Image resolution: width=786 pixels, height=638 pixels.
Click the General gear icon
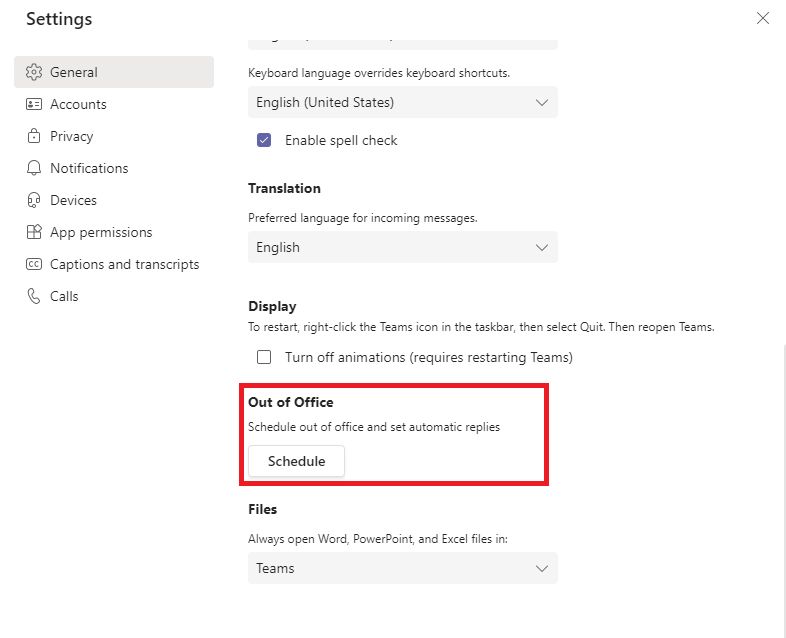pos(34,72)
